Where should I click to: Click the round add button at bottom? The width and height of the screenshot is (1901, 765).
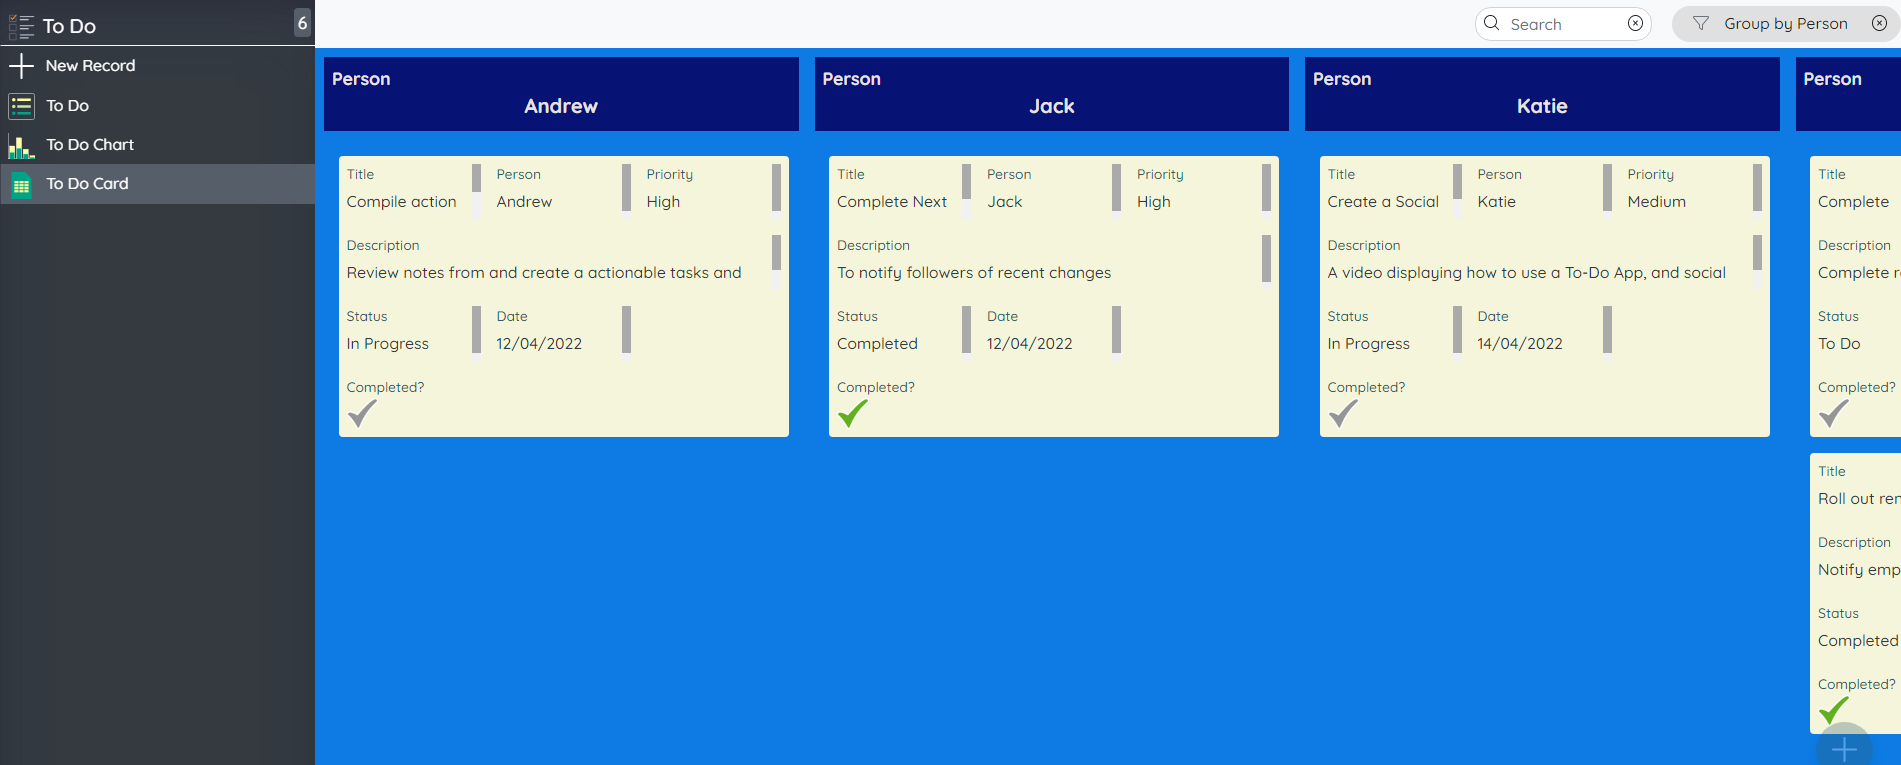pyautogui.click(x=1843, y=748)
